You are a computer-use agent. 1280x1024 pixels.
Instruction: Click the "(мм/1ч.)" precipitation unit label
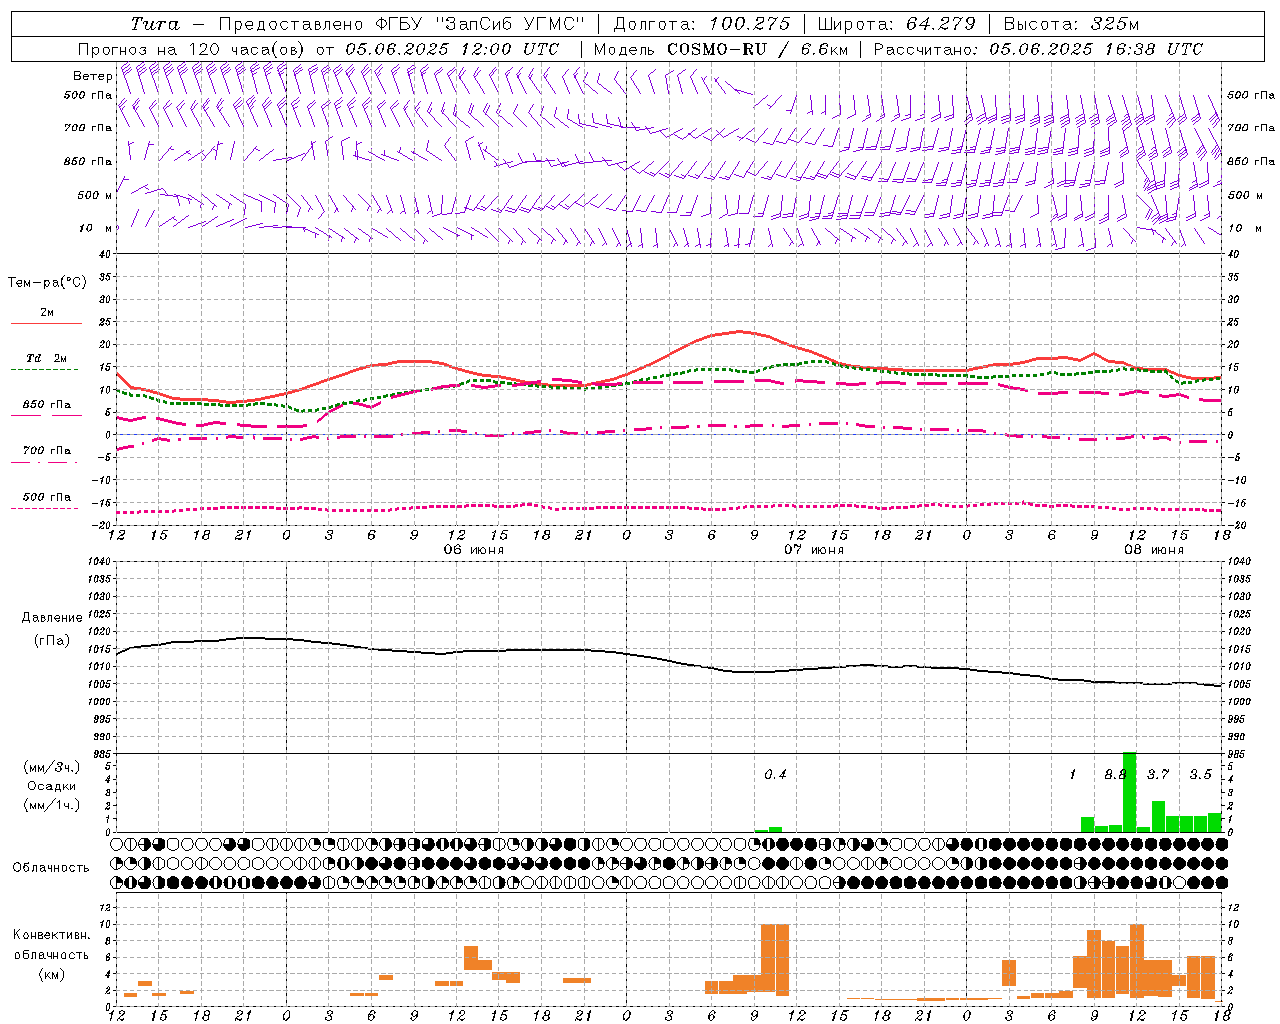pyautogui.click(x=52, y=805)
